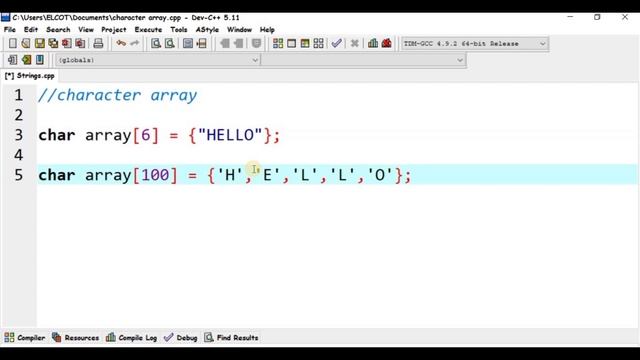This screenshot has height=360, width=640.
Task: Open the File menu
Action: (x=10, y=30)
